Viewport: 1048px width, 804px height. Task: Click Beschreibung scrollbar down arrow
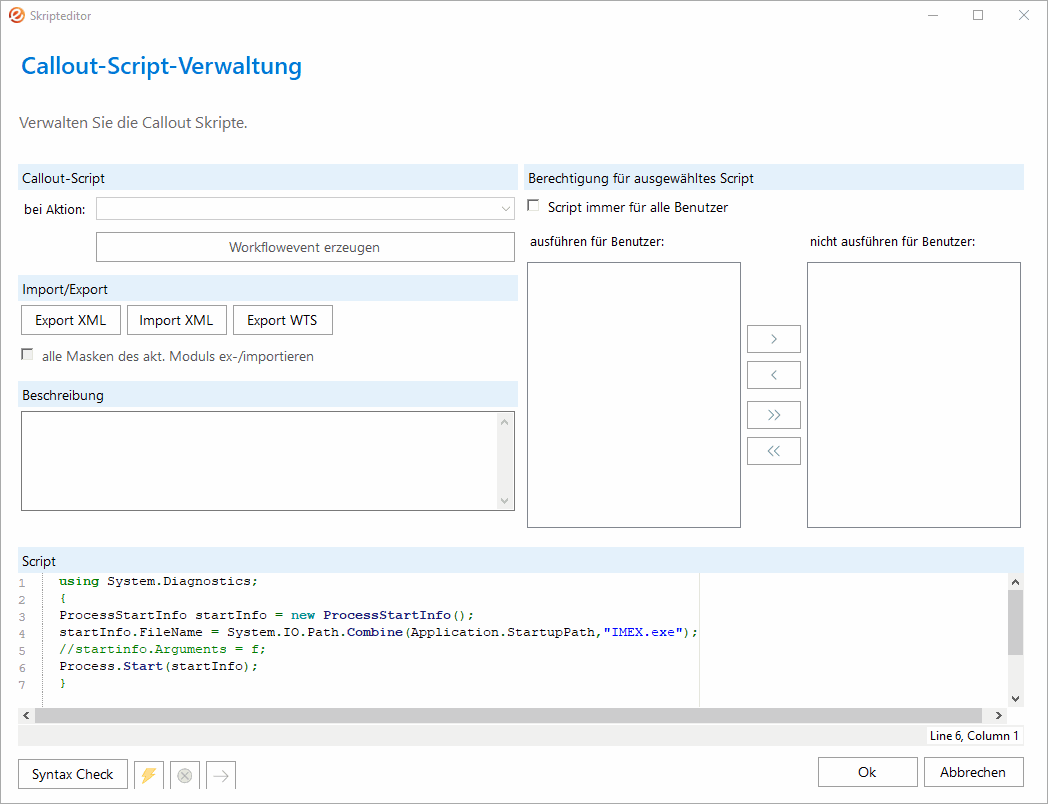pos(505,501)
